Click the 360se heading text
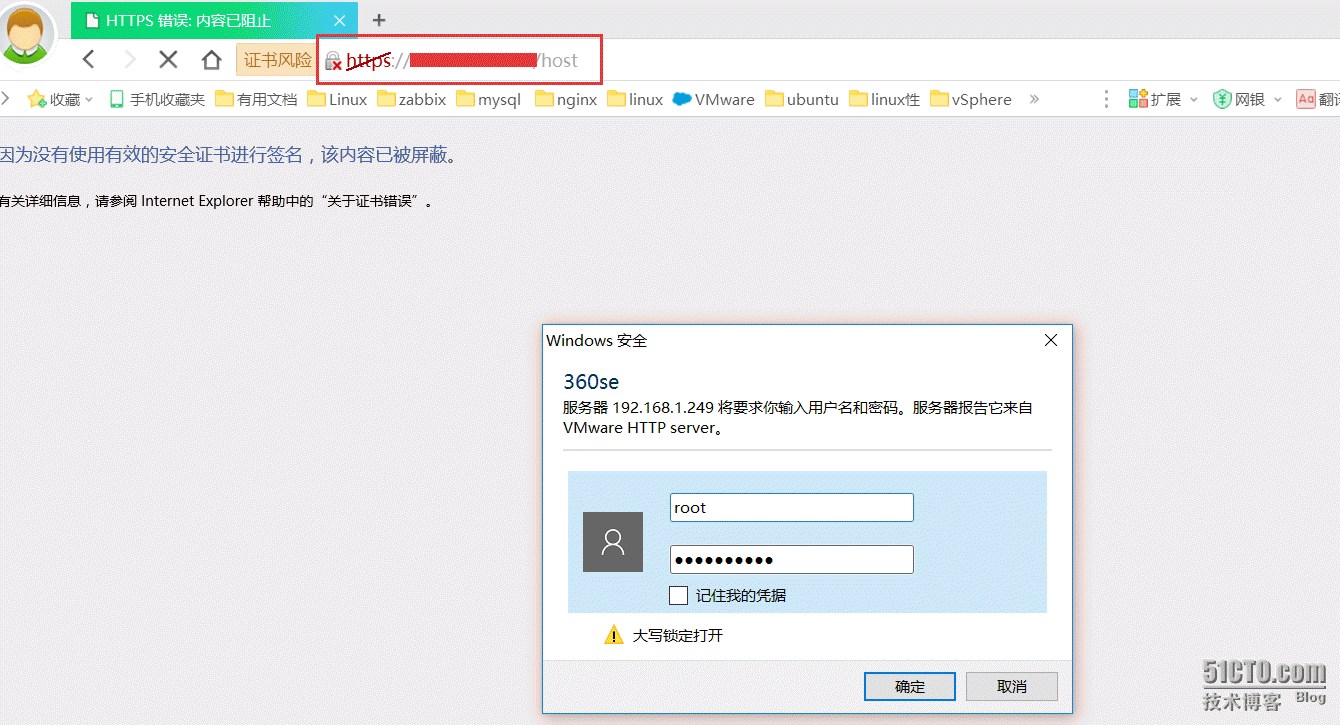The image size is (1340, 725). [x=591, y=382]
